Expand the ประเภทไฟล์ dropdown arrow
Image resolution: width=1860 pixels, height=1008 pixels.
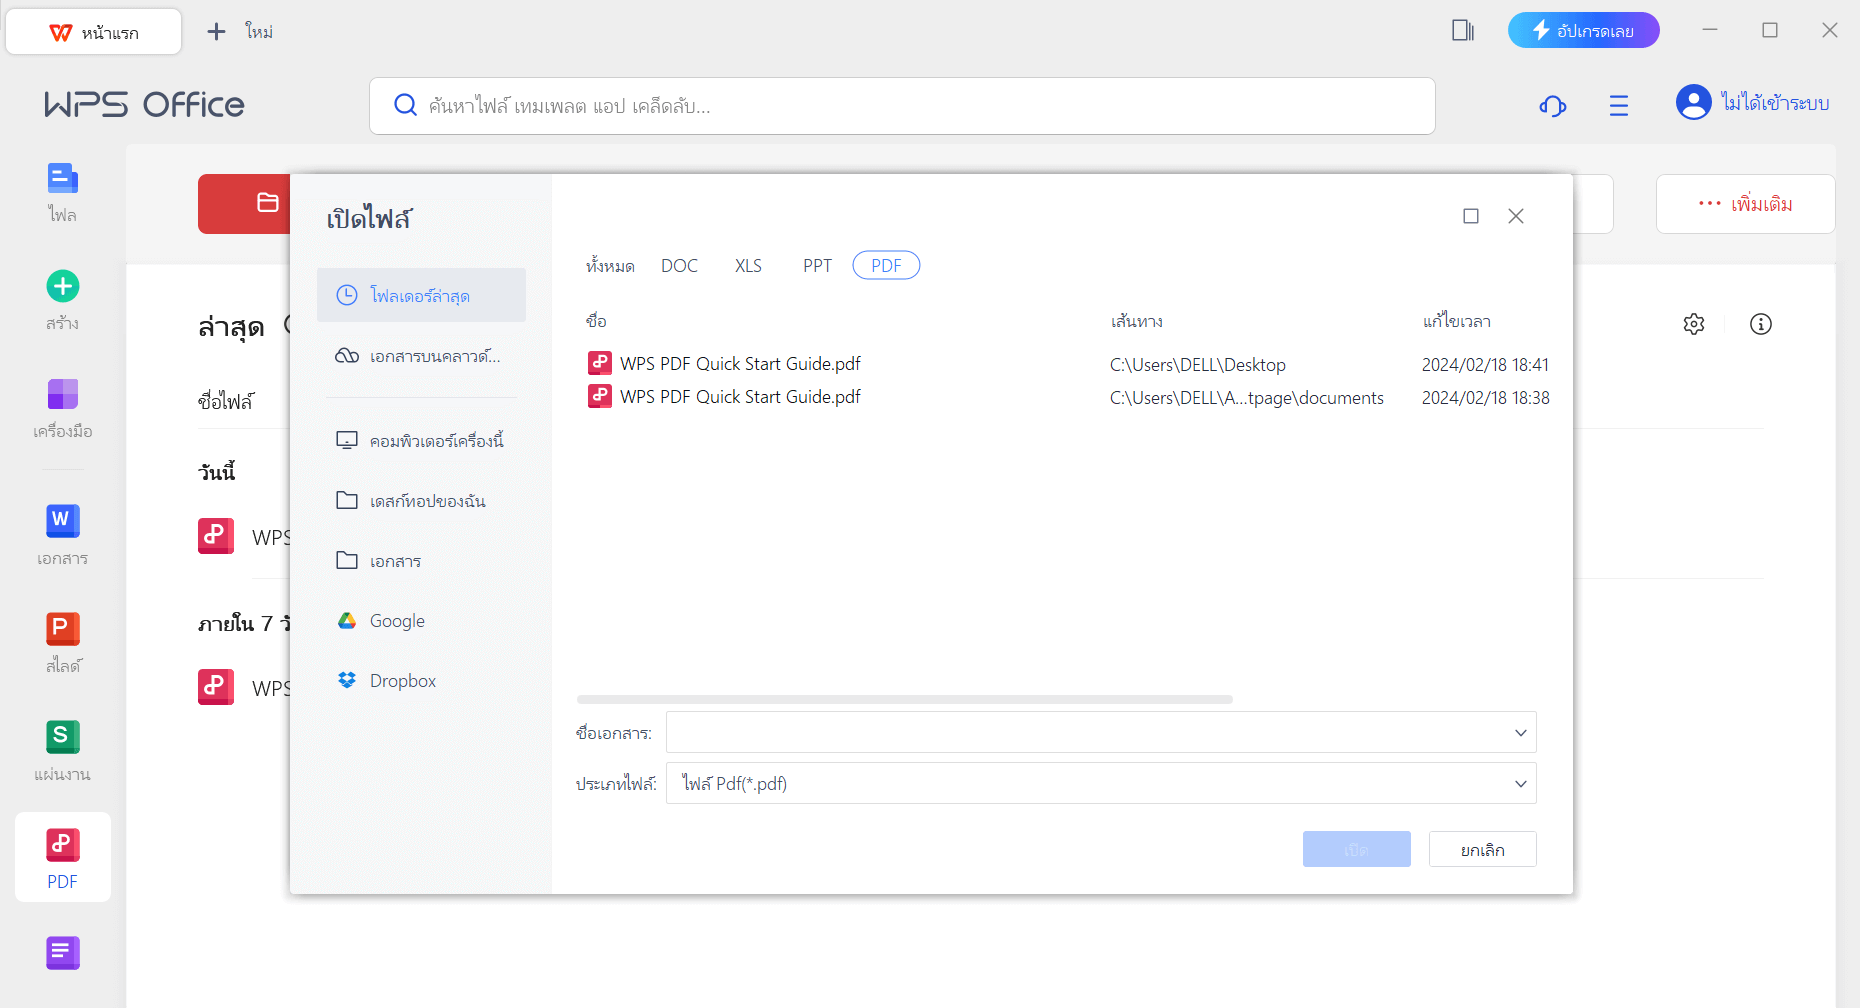click(x=1521, y=784)
